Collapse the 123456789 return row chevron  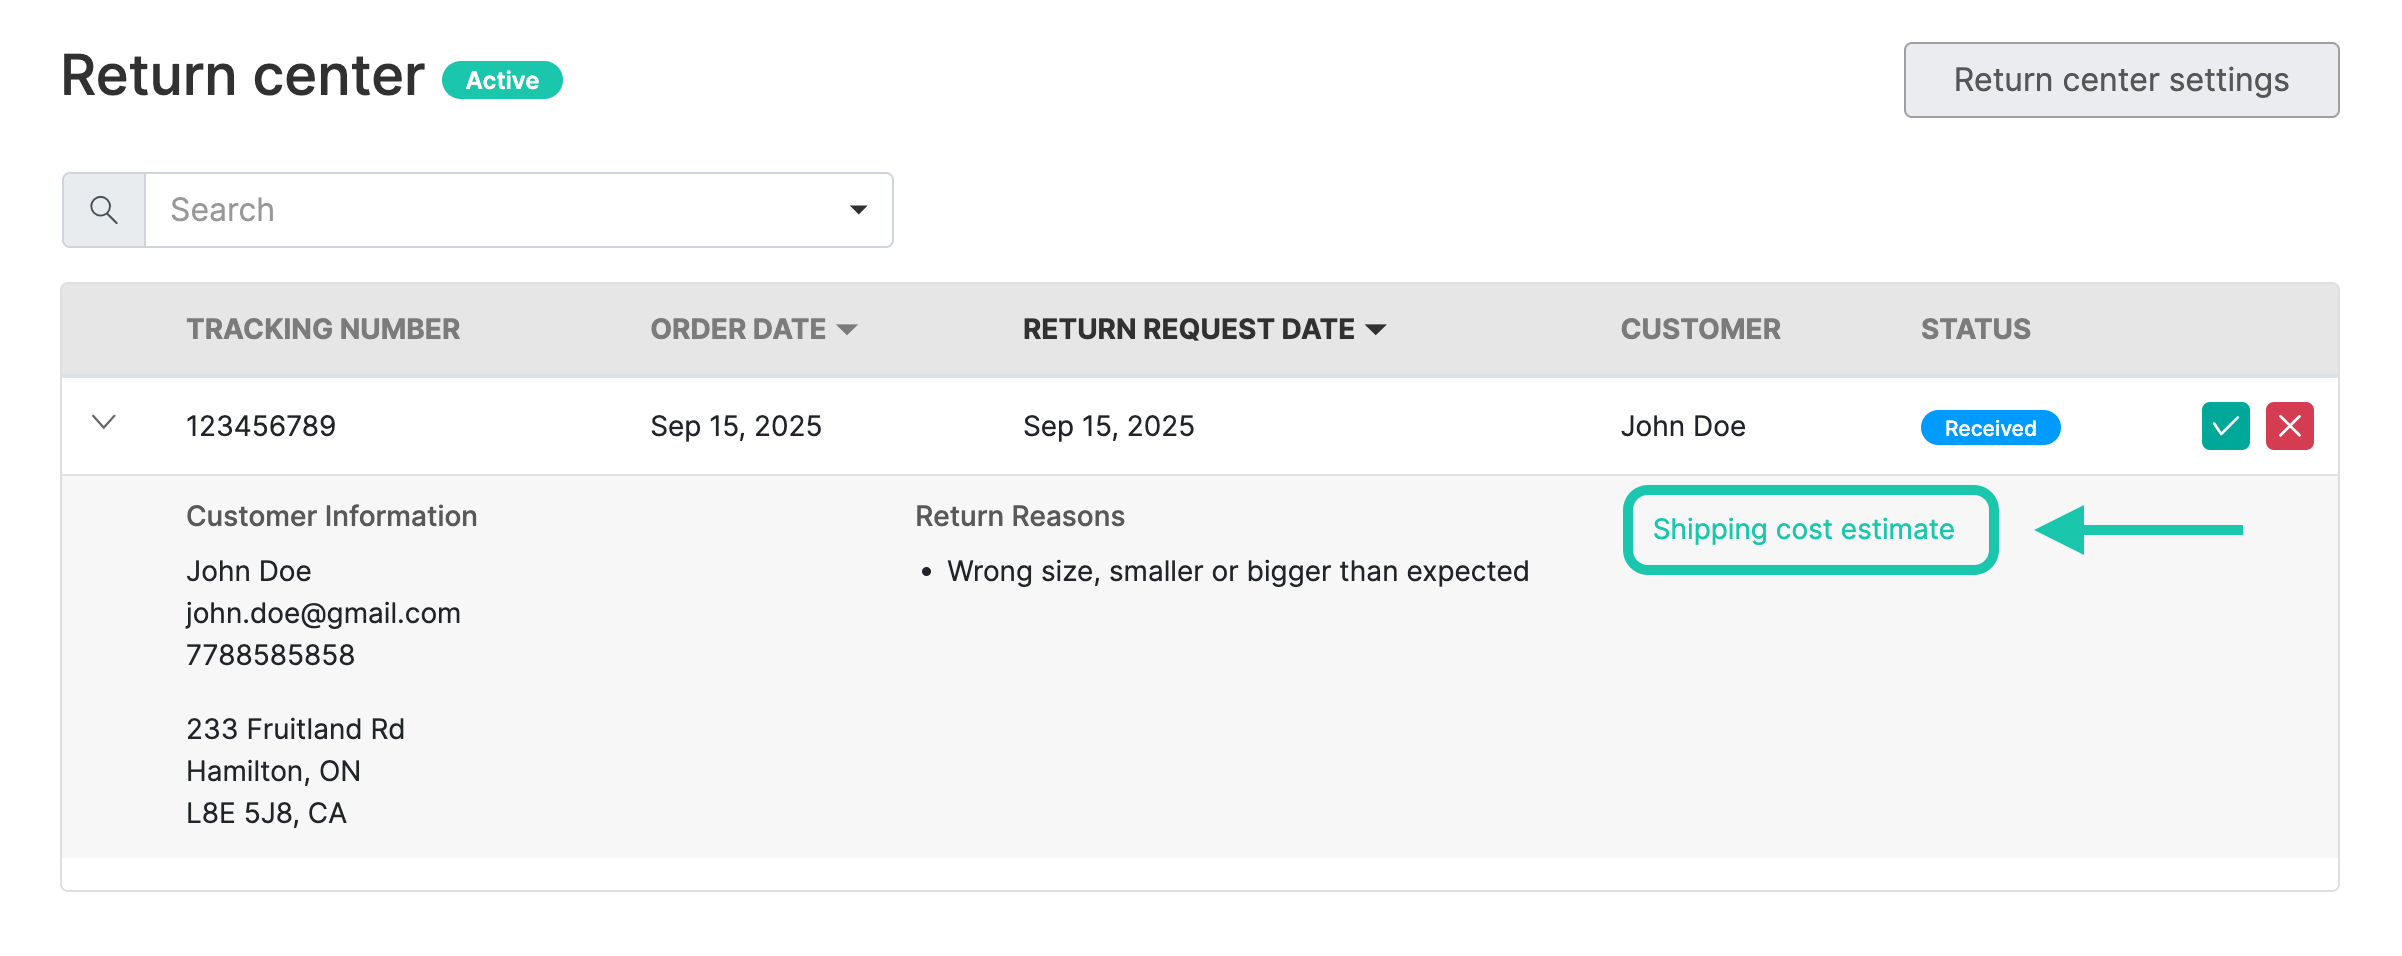(104, 423)
